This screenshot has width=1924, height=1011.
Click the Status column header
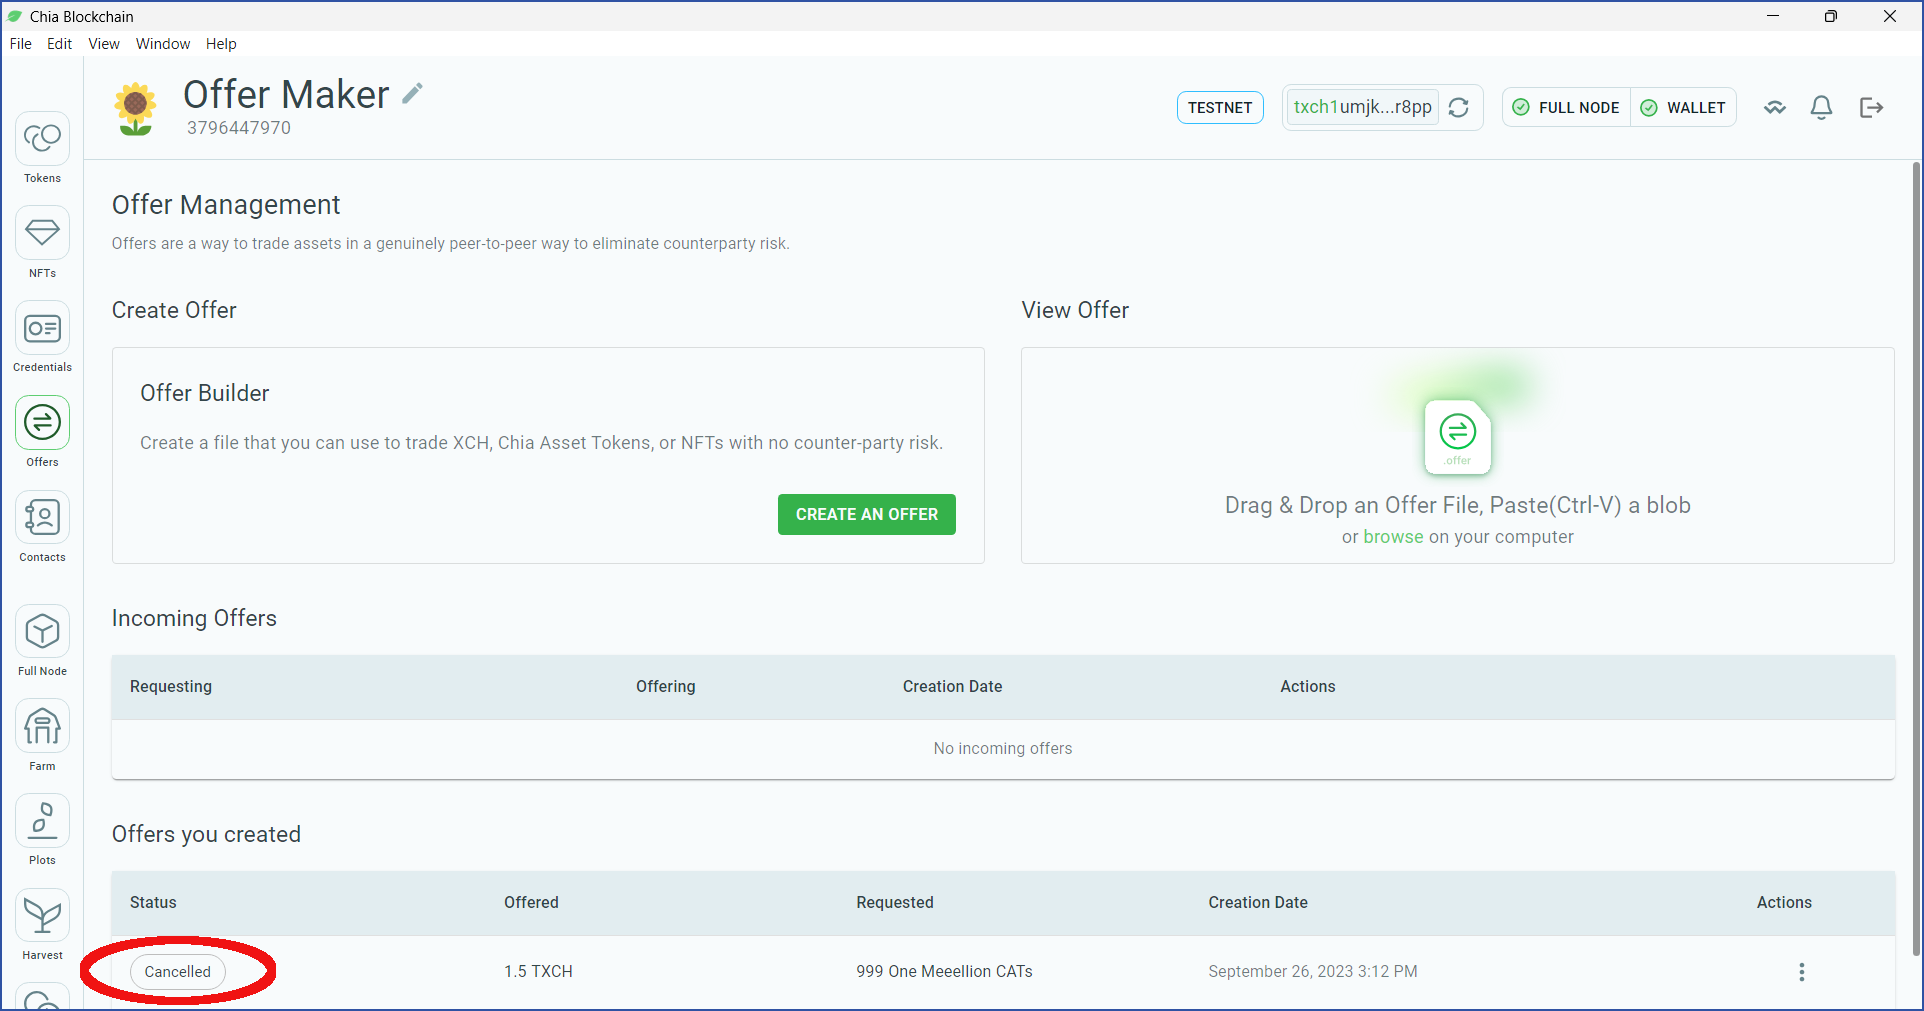153,903
